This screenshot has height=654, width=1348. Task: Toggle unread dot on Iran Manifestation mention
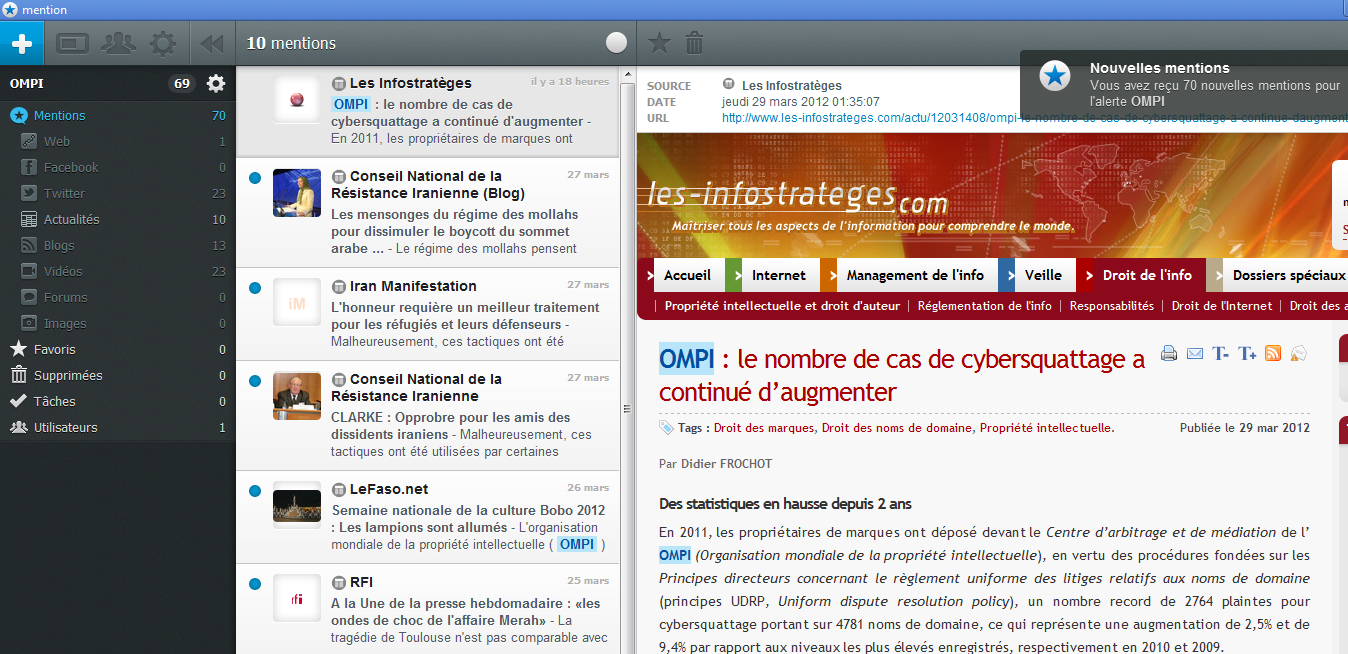click(254, 288)
